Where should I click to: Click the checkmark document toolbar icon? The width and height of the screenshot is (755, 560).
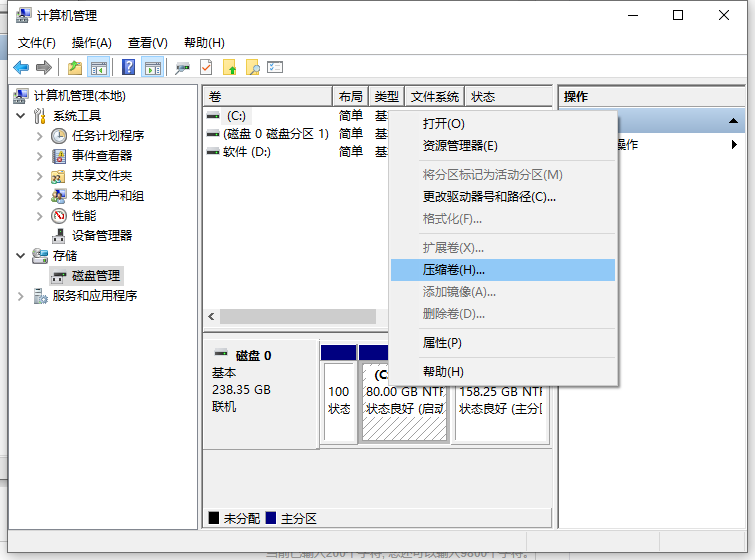(x=206, y=67)
